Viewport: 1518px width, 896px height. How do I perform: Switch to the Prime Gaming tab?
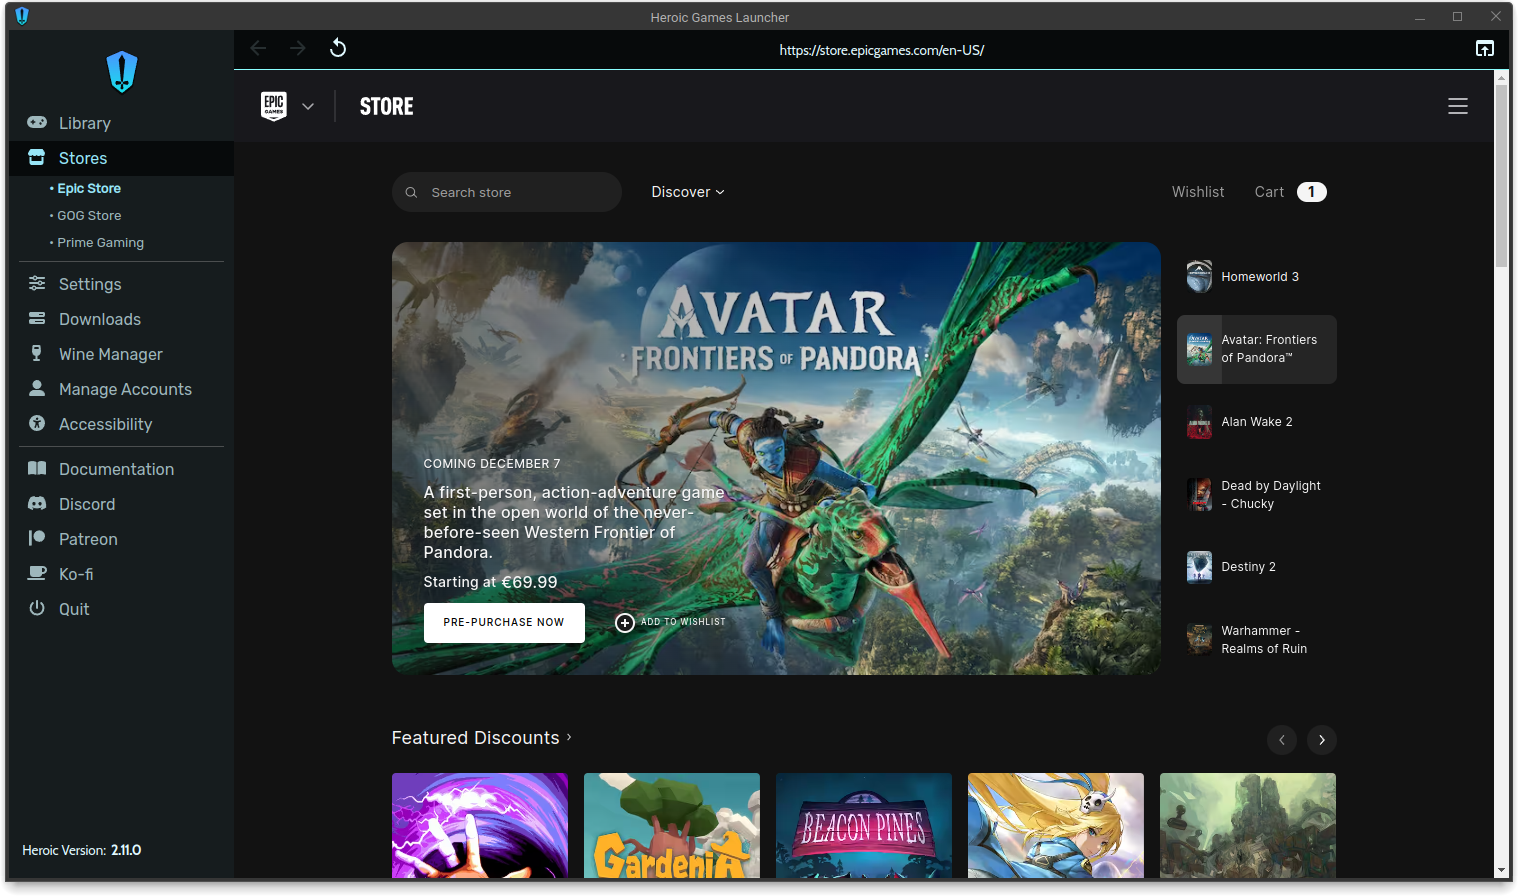100,242
